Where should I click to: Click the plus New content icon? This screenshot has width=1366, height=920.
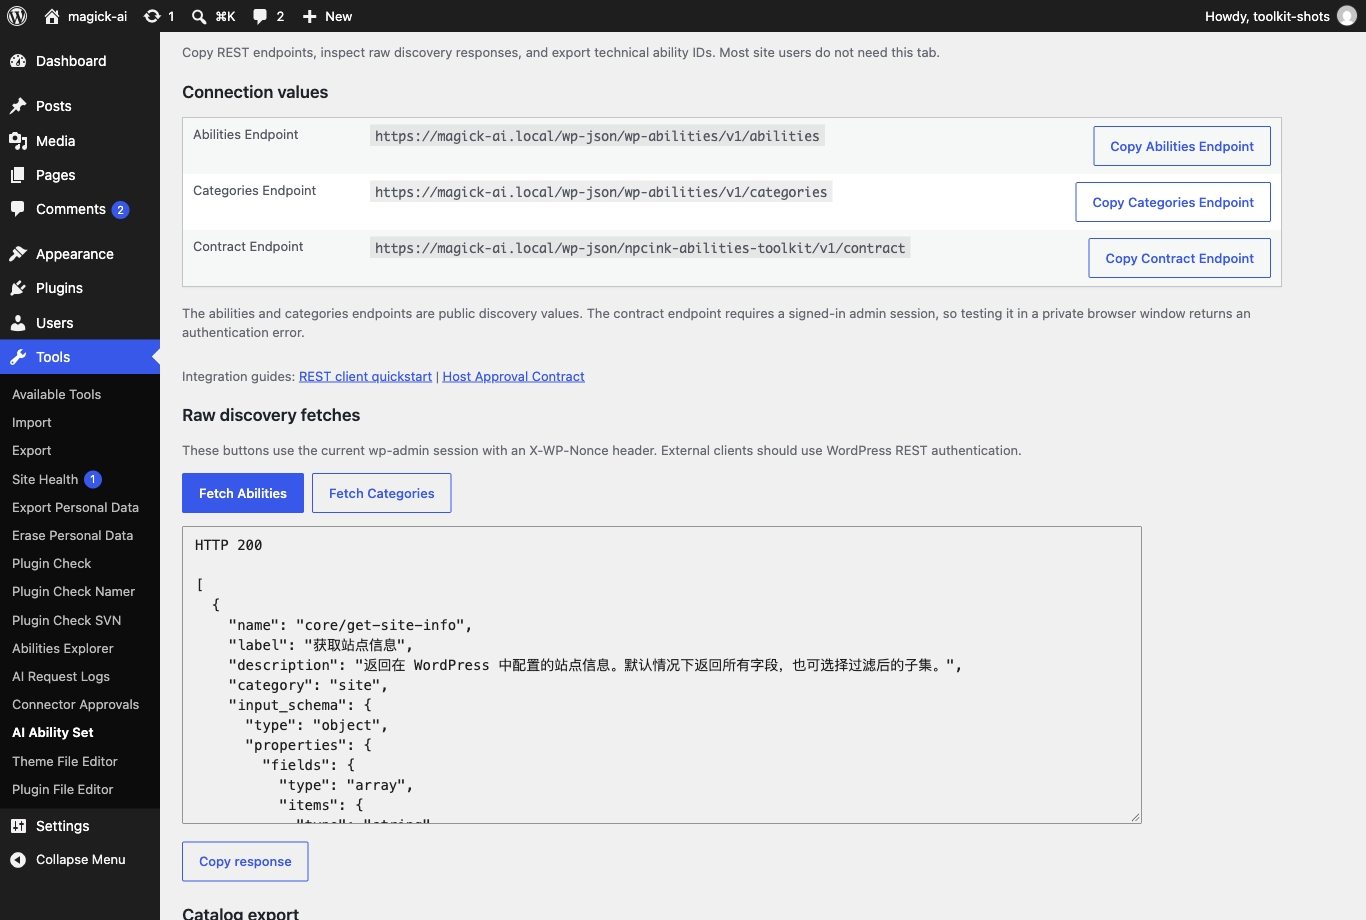[310, 16]
